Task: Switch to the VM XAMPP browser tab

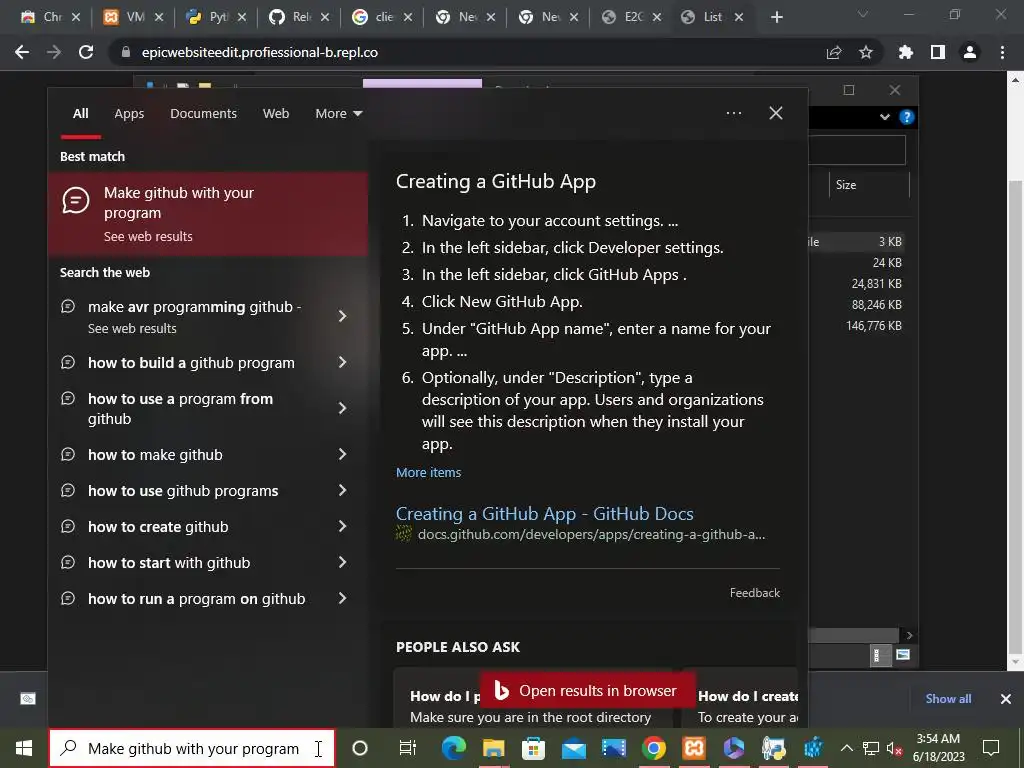Action: 133,17
